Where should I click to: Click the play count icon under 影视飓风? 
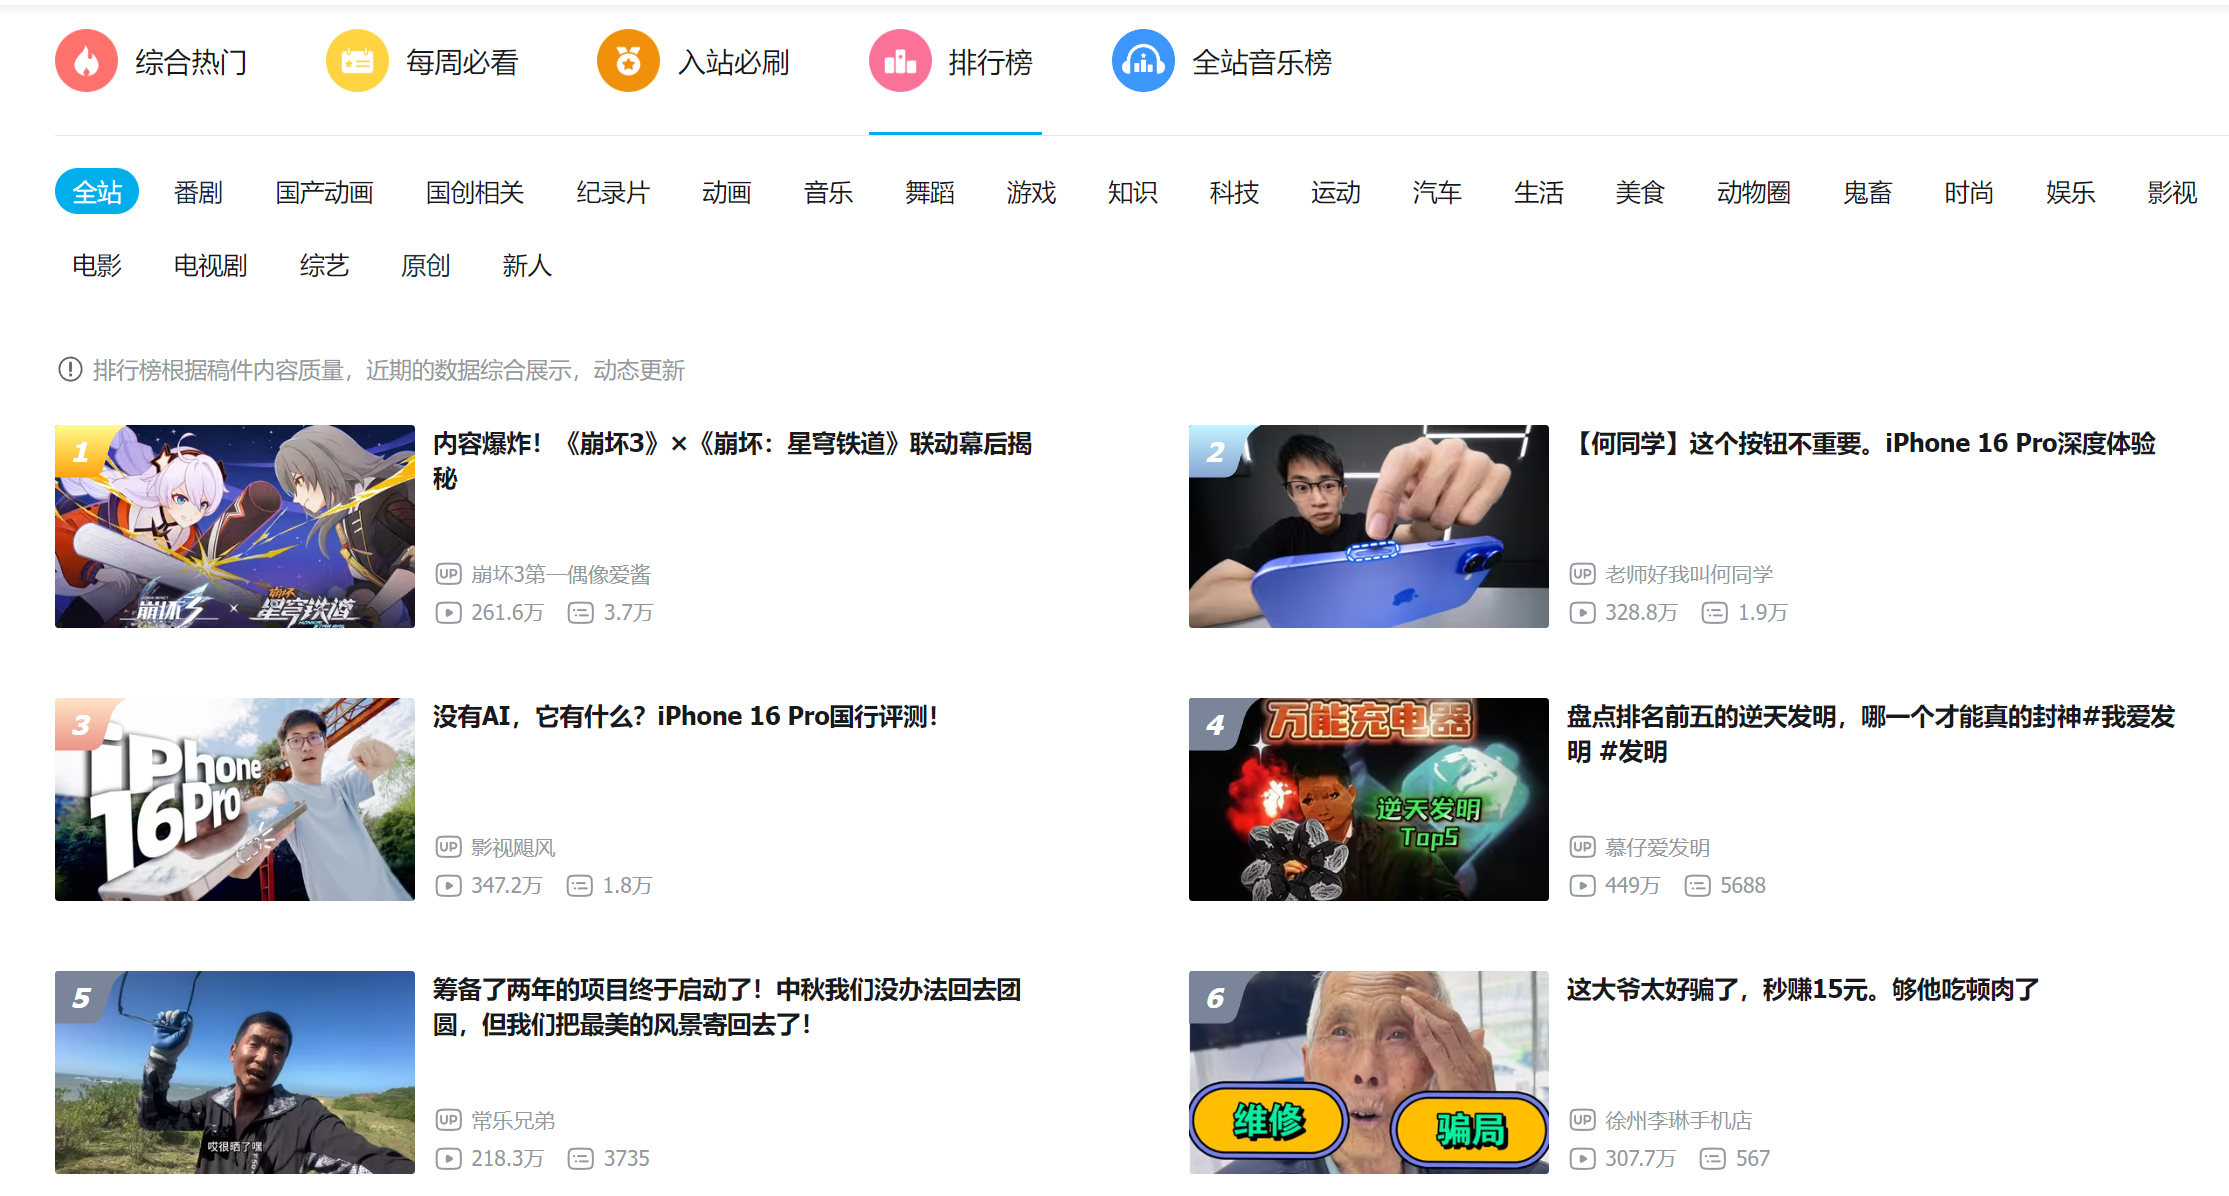[448, 886]
